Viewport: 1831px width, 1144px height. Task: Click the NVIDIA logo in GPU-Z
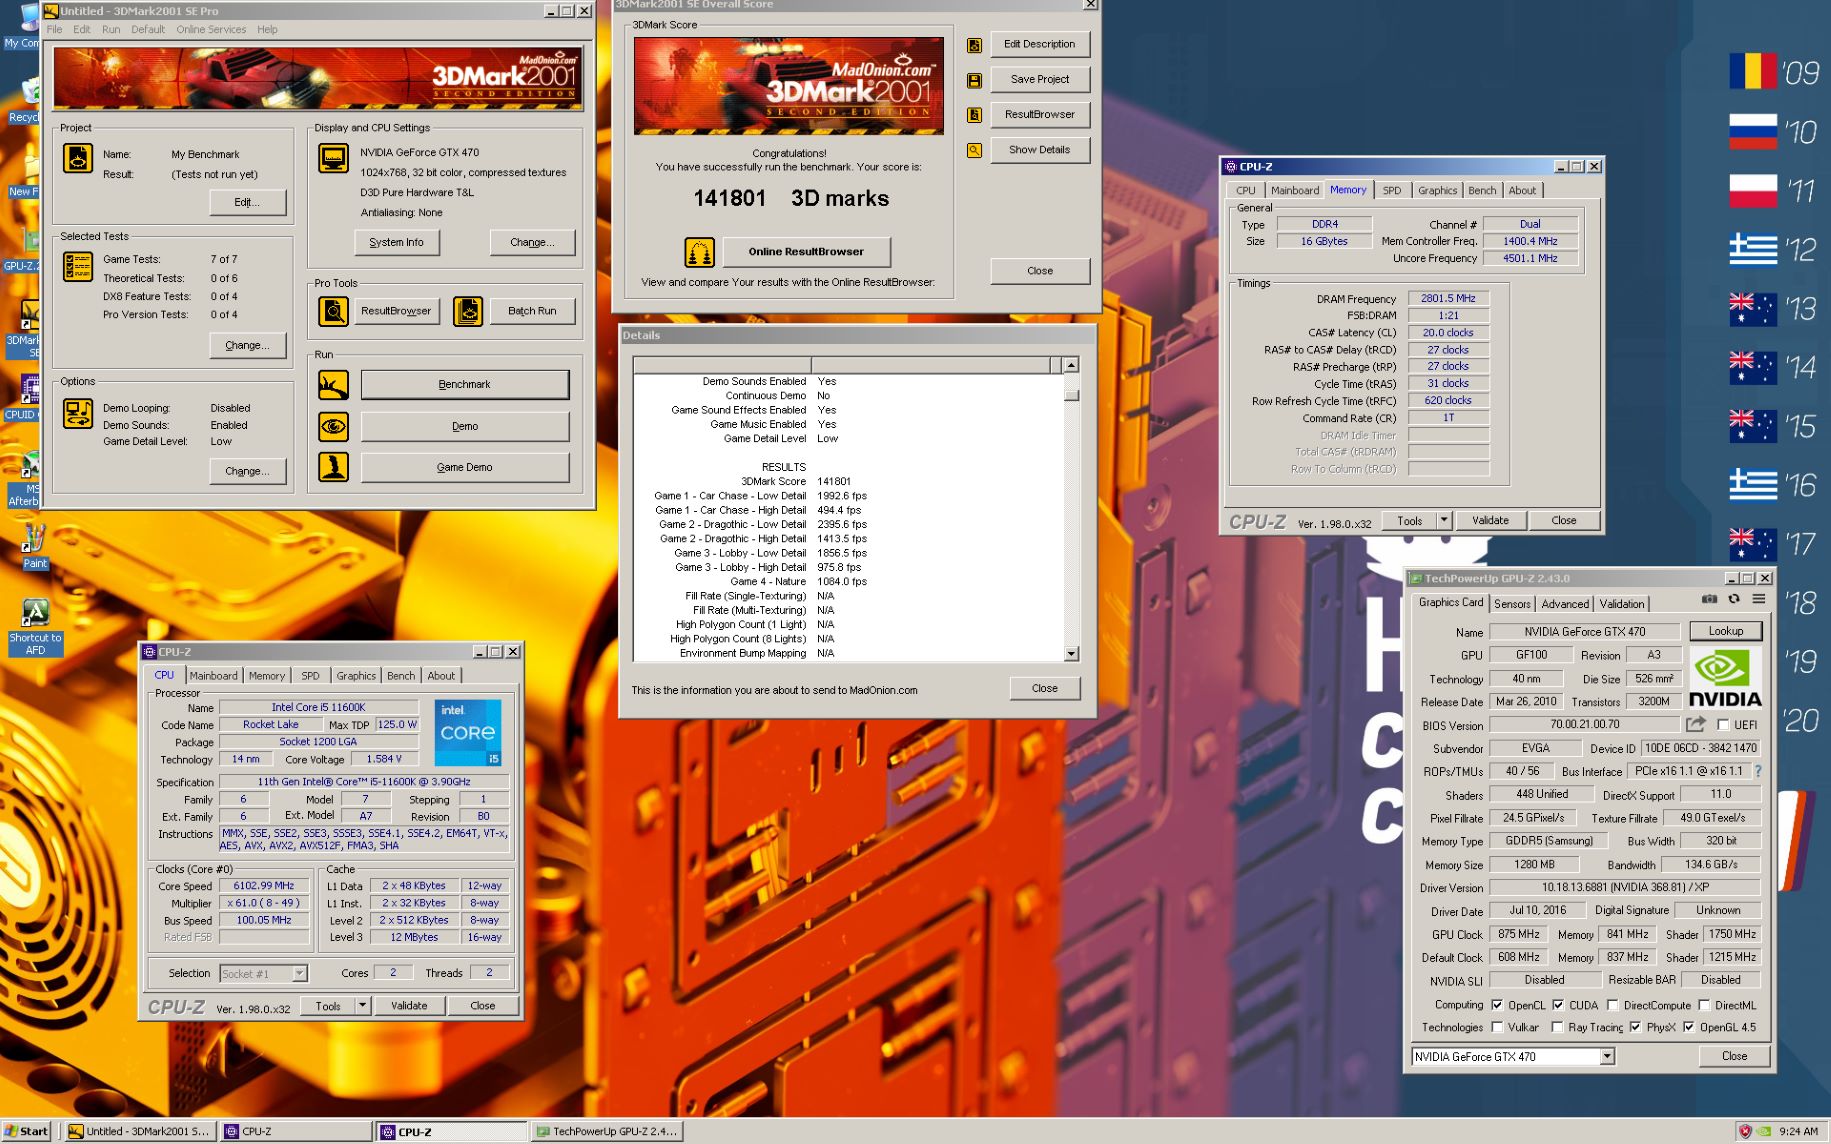pos(1725,677)
